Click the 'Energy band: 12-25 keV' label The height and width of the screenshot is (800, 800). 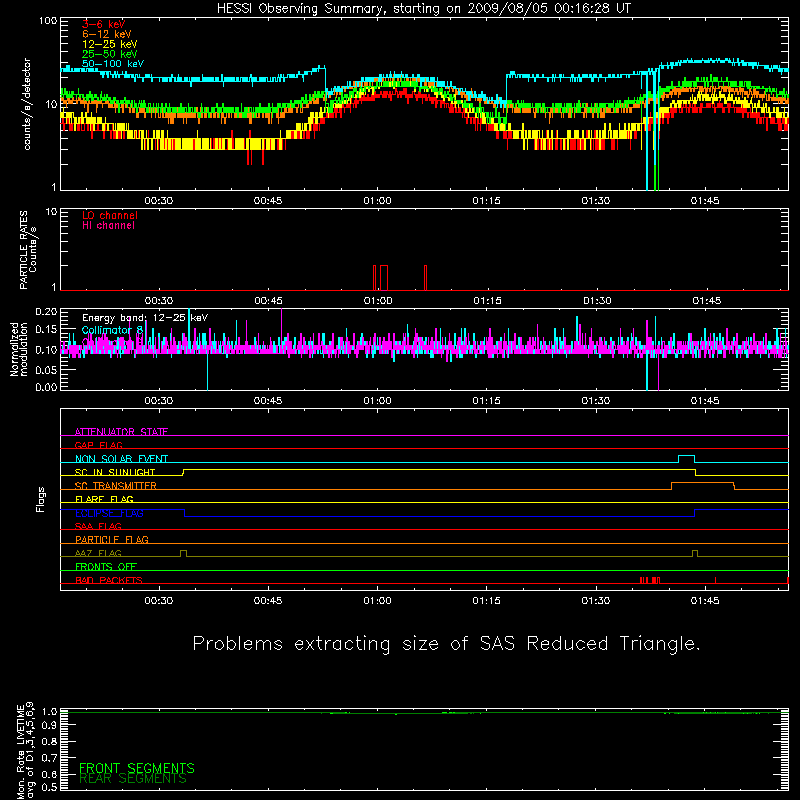145,318
